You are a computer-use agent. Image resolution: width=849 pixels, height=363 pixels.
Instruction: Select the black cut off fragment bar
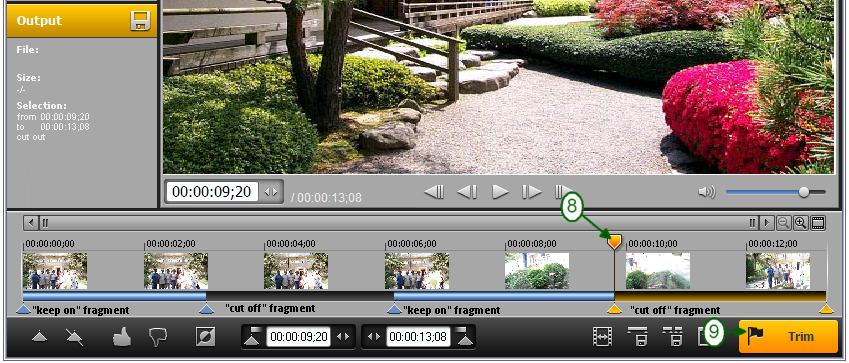pyautogui.click(x=300, y=296)
